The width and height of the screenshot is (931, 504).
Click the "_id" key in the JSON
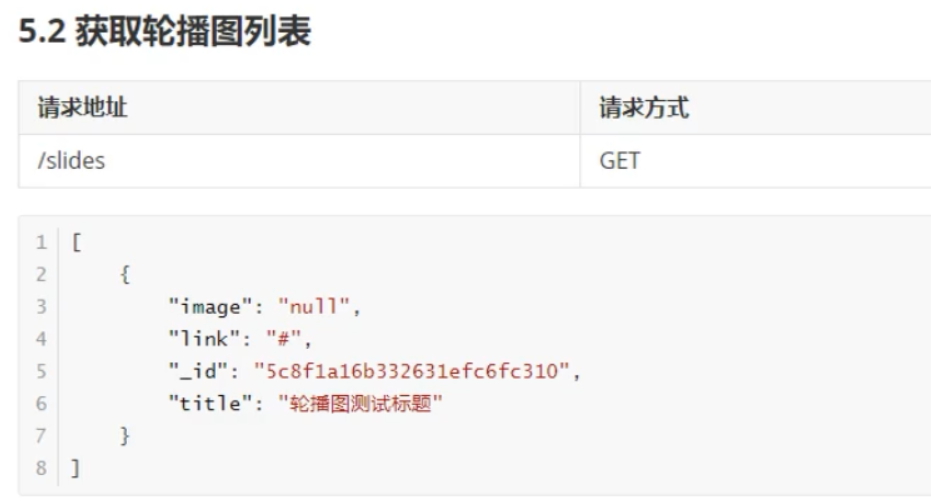click(200, 372)
